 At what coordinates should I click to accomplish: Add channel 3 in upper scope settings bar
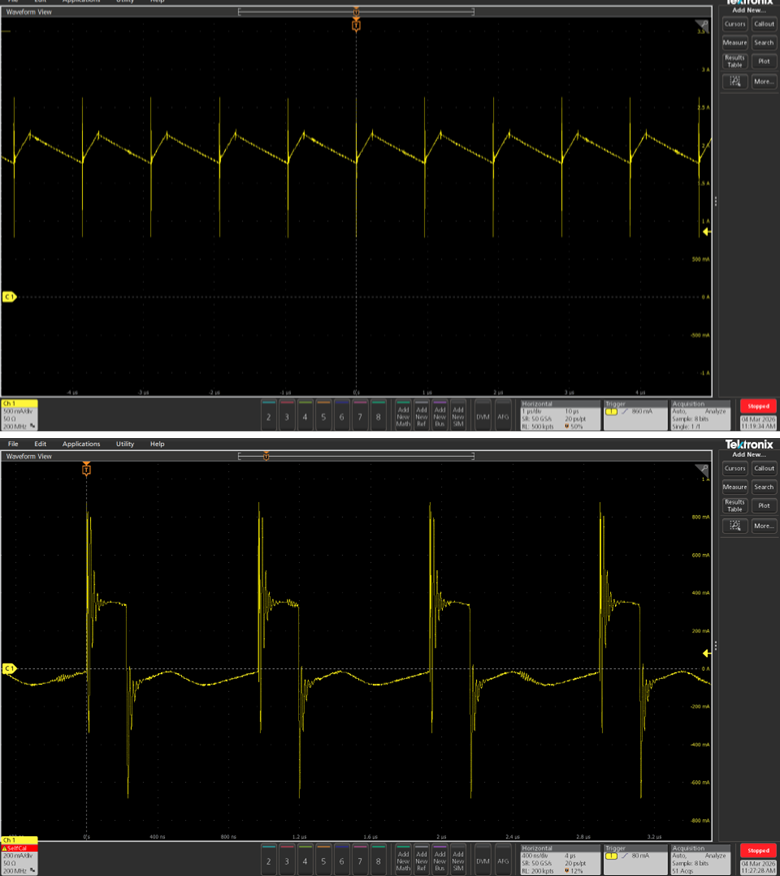click(287, 415)
